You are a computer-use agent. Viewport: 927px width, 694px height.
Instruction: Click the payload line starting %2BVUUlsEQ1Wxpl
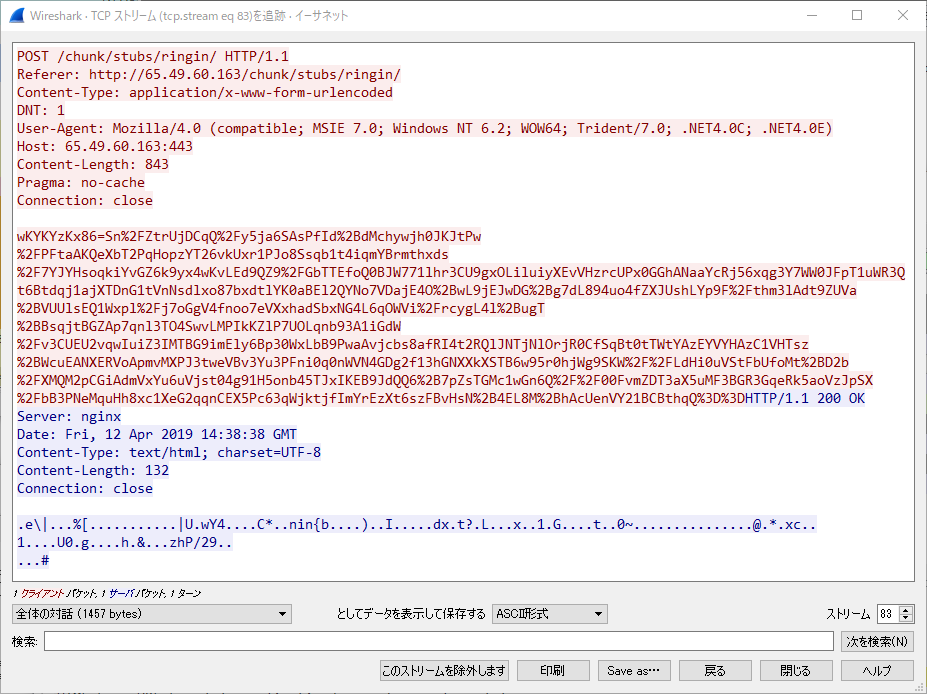pos(281,308)
